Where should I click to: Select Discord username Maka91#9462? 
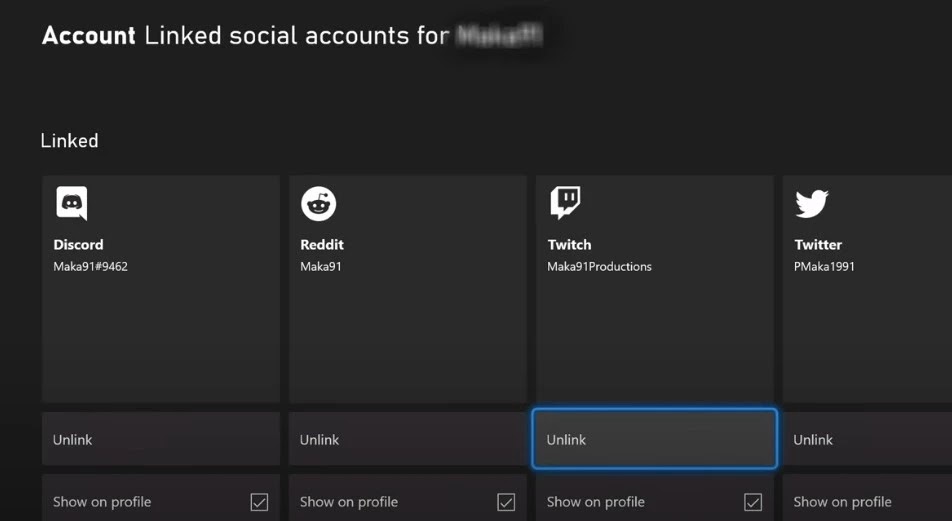click(90, 267)
